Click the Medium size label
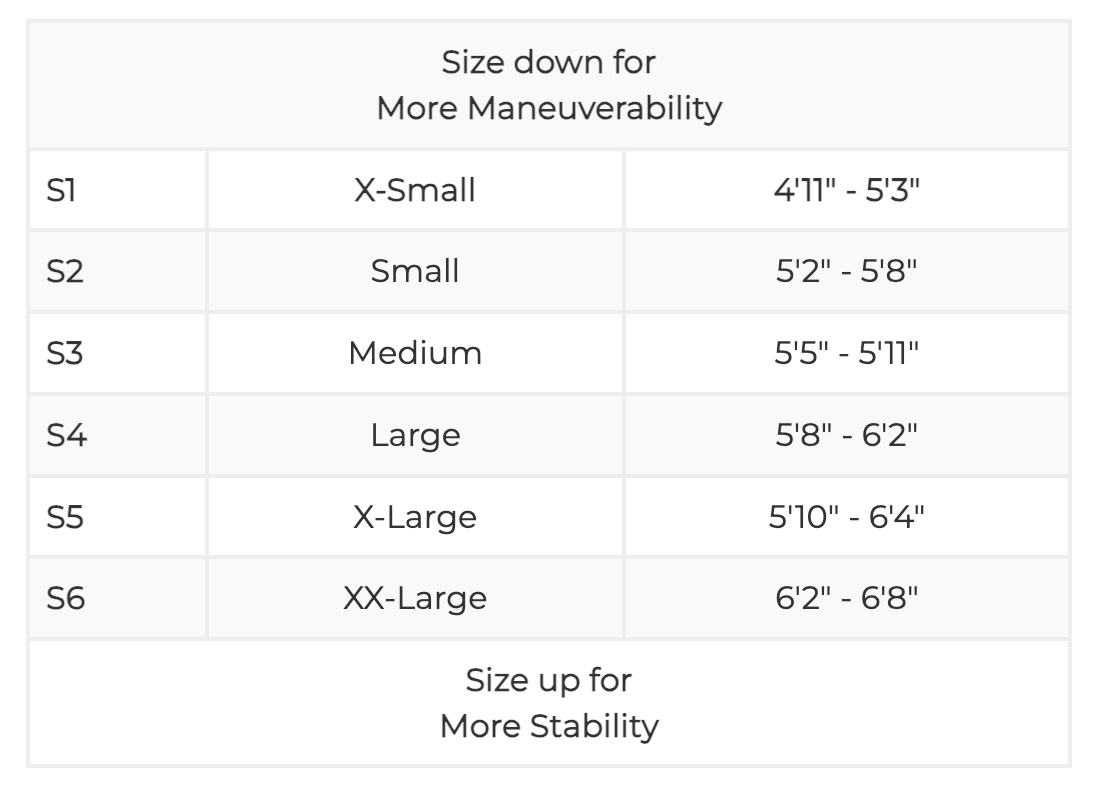This screenshot has width=1108, height=812. coord(415,353)
